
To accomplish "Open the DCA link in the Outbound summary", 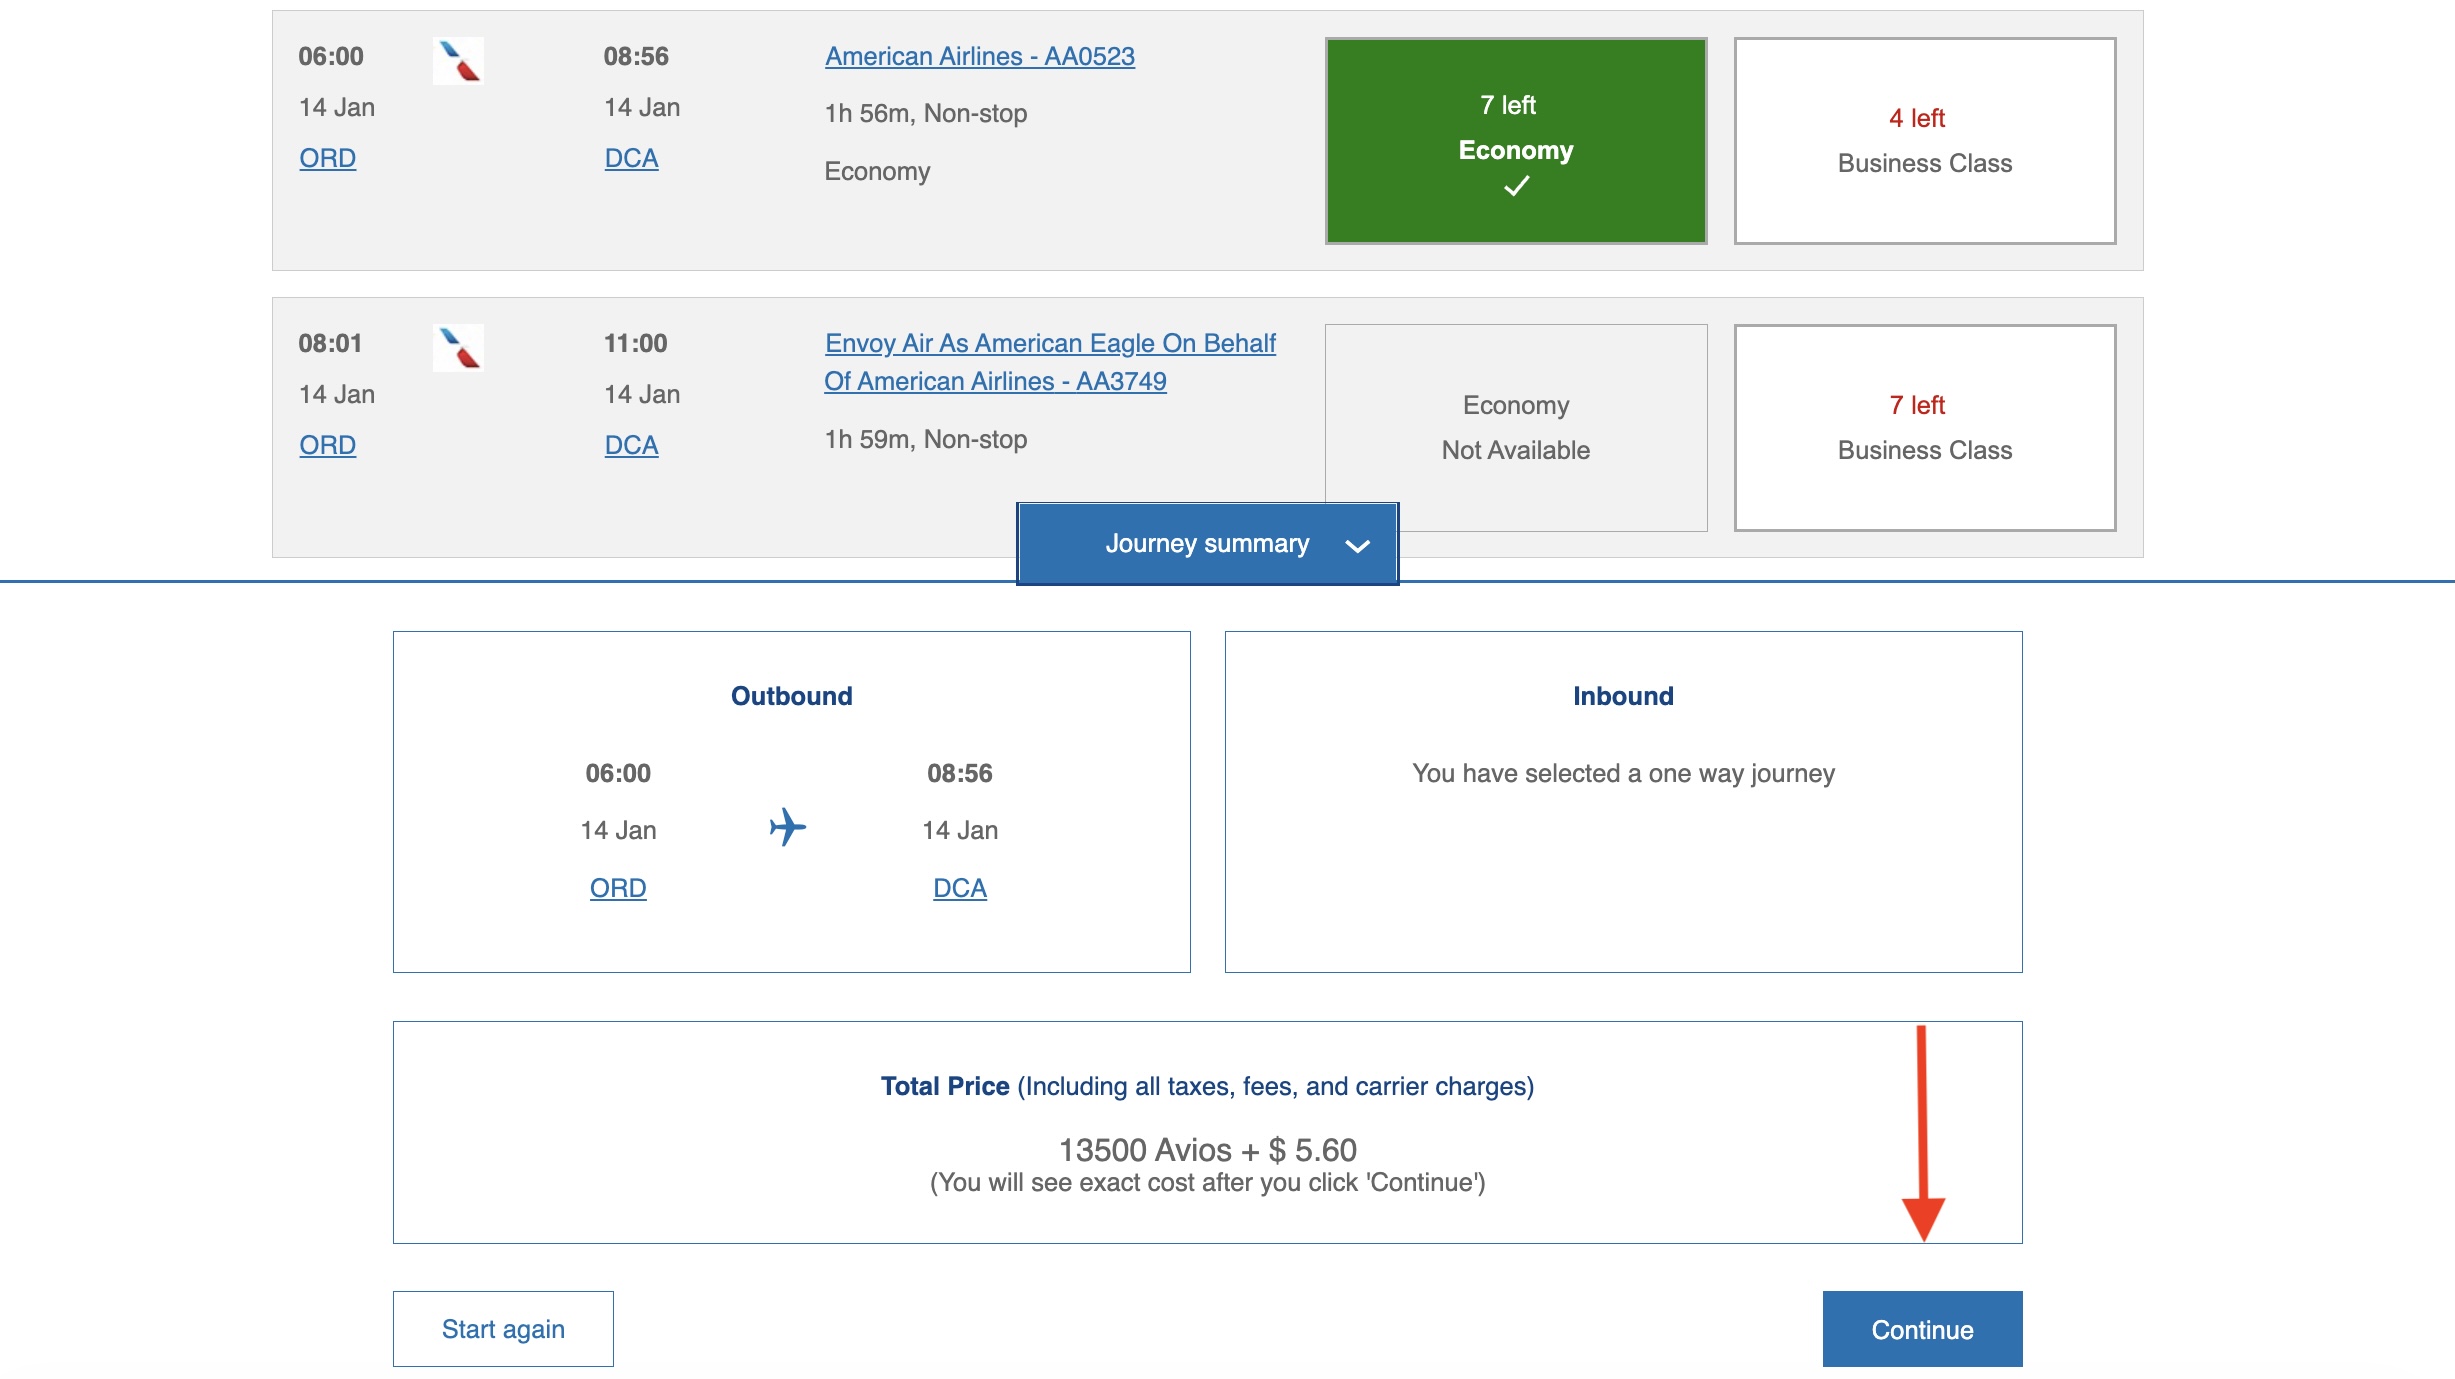I will coord(960,888).
